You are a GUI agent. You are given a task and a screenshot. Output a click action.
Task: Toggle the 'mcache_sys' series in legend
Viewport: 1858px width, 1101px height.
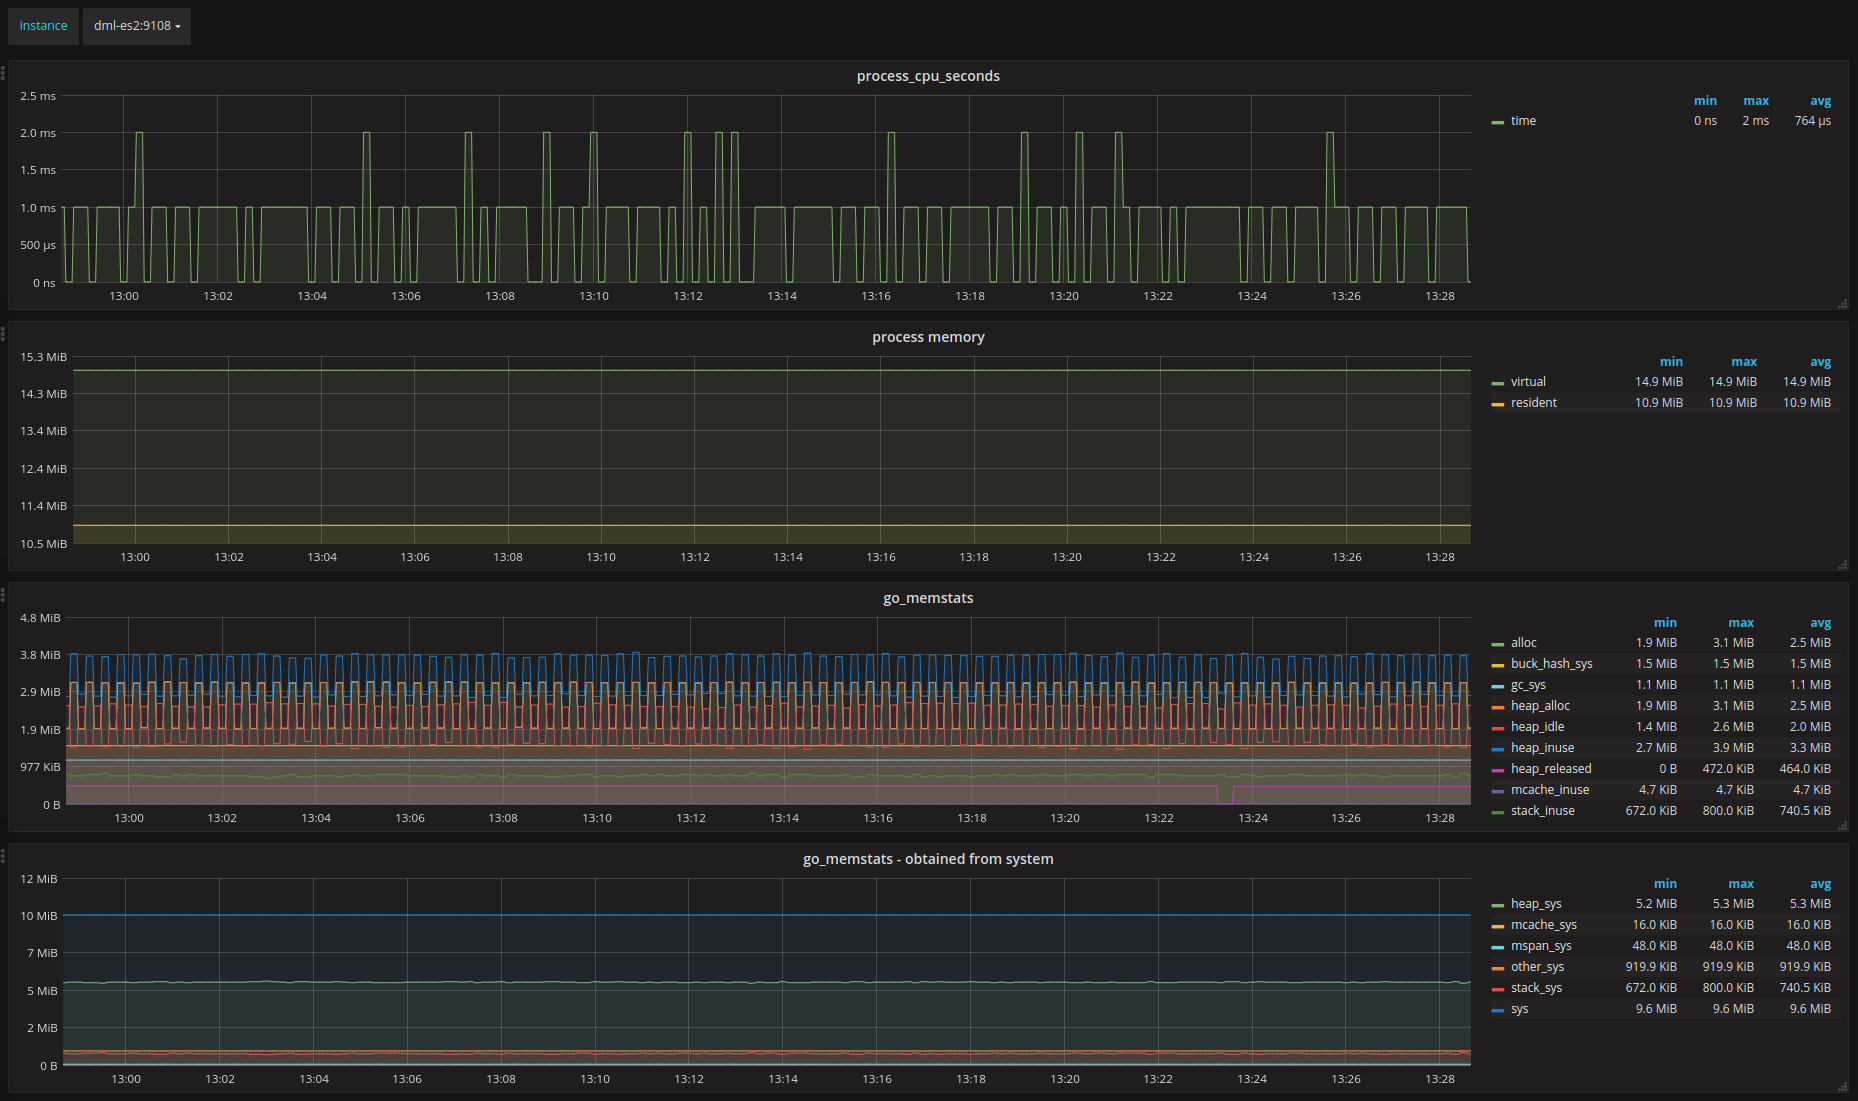(1543, 925)
